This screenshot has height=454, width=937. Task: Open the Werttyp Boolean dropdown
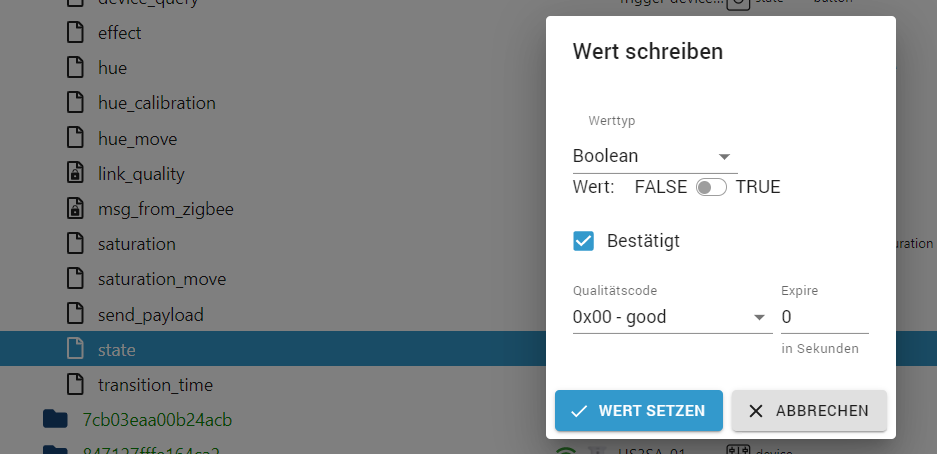[655, 157]
